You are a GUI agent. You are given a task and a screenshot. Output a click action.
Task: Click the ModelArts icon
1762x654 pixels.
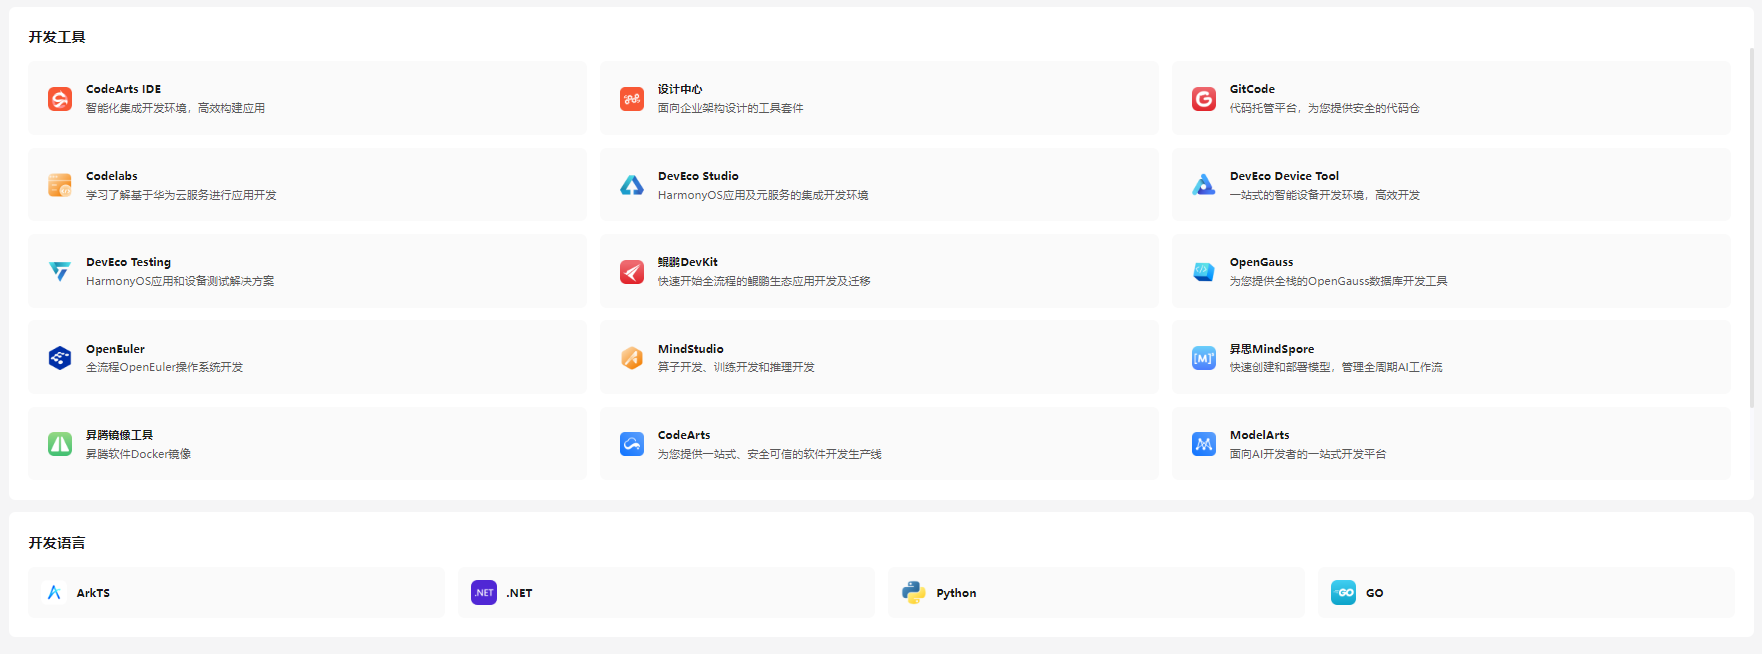click(1204, 444)
